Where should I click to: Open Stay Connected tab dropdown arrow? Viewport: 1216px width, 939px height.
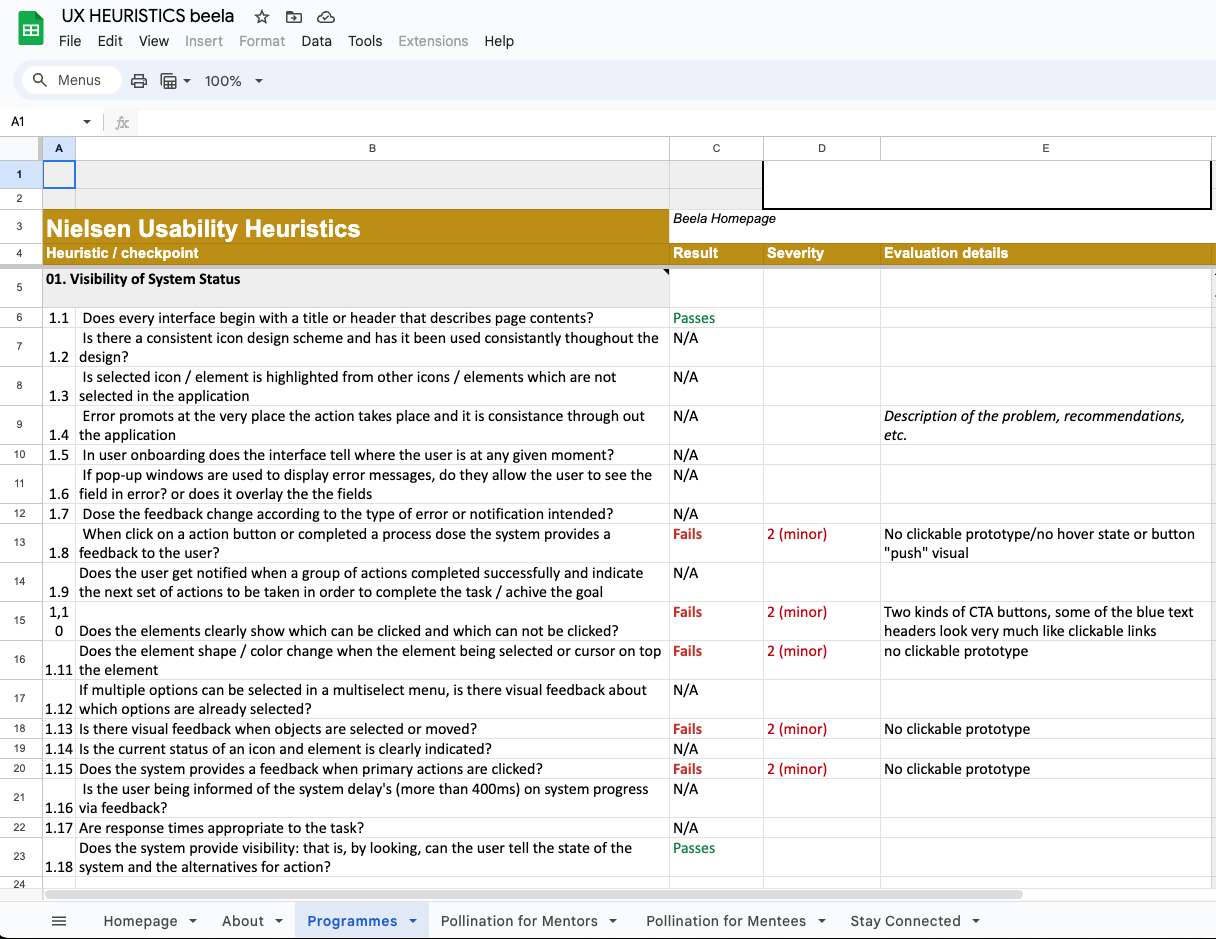coord(976,921)
